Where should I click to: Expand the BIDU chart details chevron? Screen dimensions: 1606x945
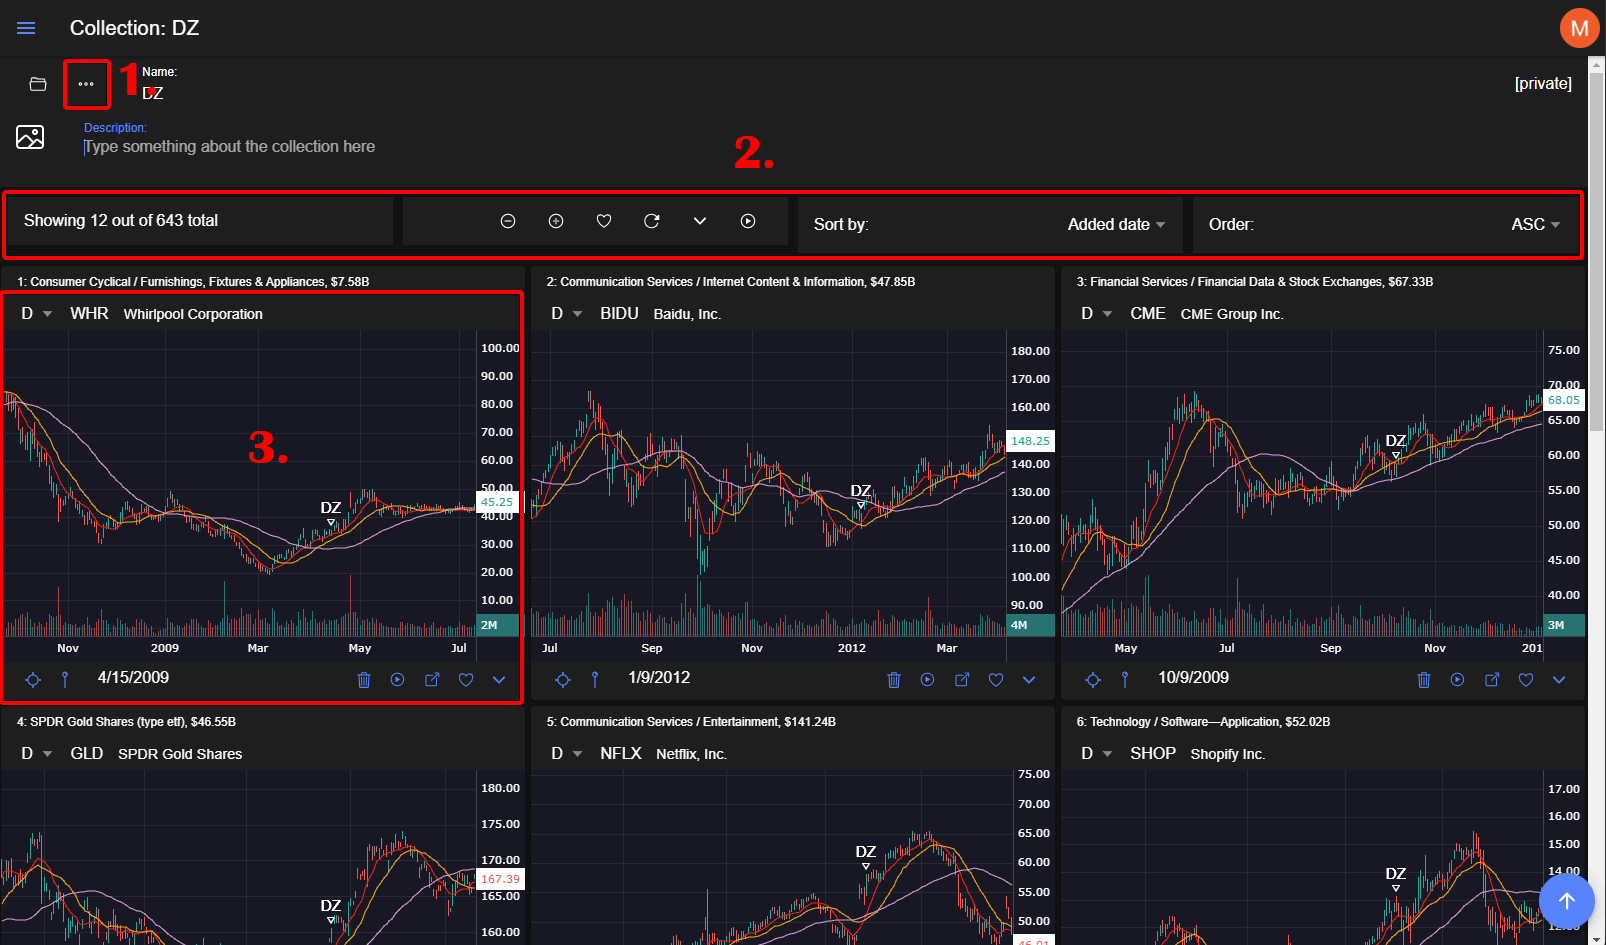pos(1029,680)
